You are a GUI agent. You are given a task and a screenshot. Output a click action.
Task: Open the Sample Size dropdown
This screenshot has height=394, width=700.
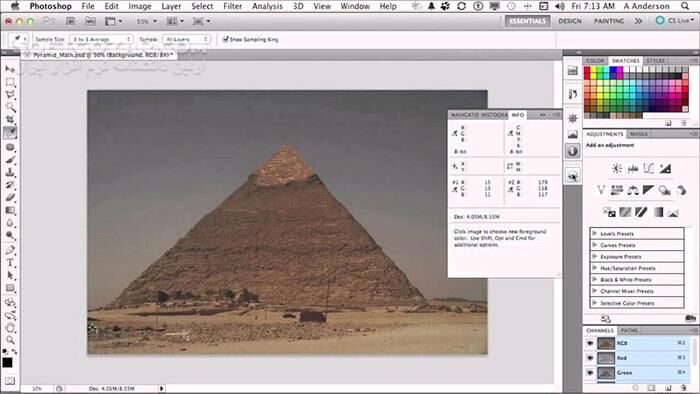[x=101, y=39]
